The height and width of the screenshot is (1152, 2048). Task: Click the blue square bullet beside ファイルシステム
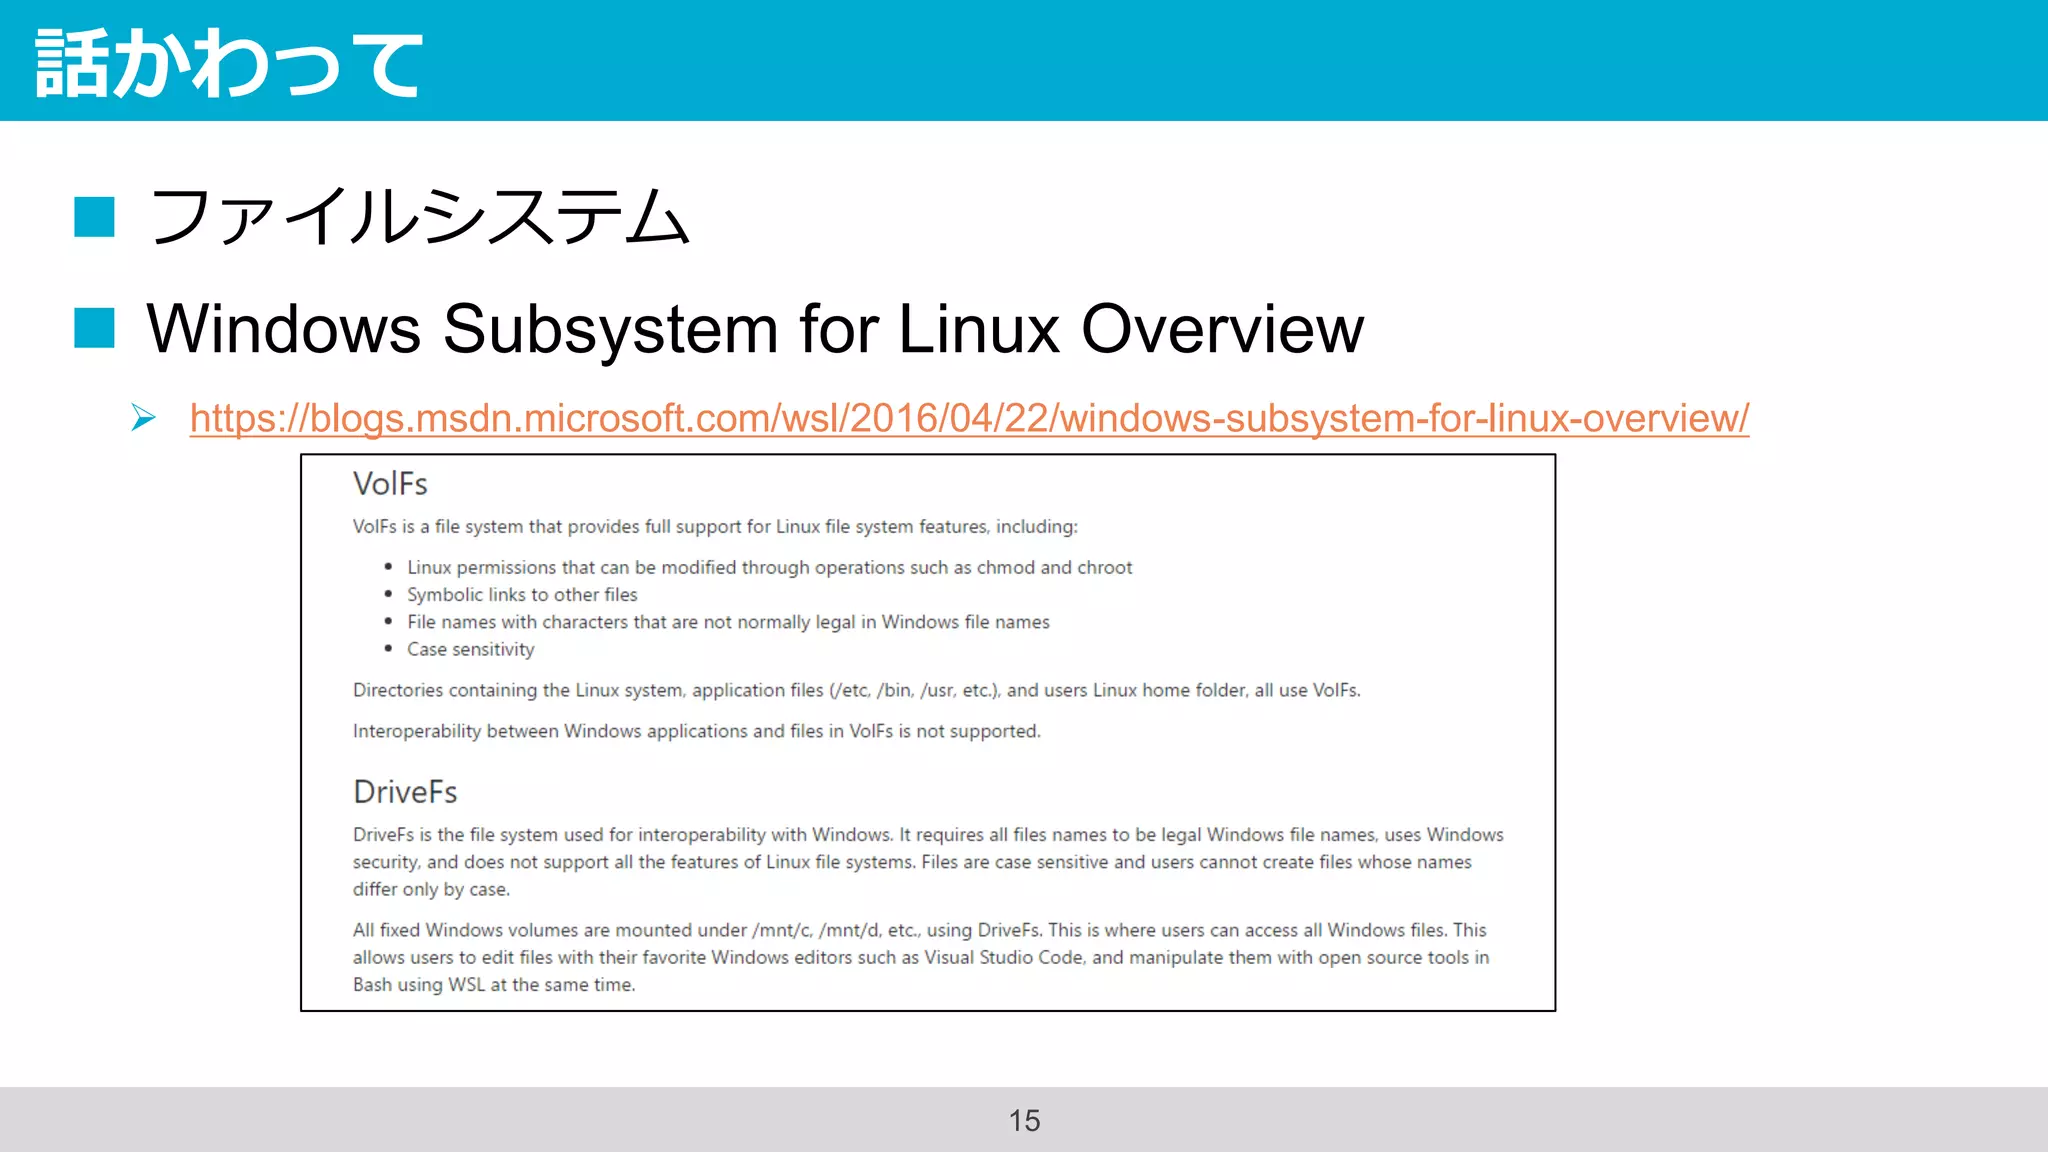click(x=95, y=217)
